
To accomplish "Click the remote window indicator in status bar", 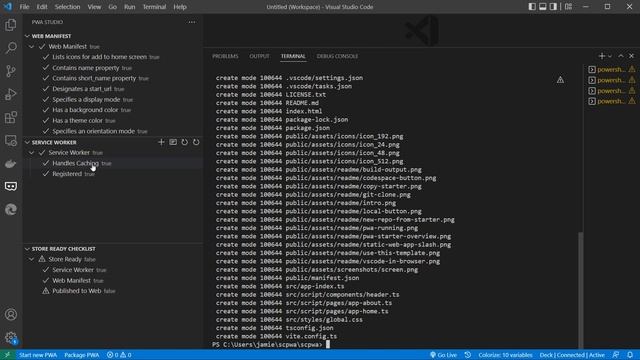I will click(x=7, y=355).
